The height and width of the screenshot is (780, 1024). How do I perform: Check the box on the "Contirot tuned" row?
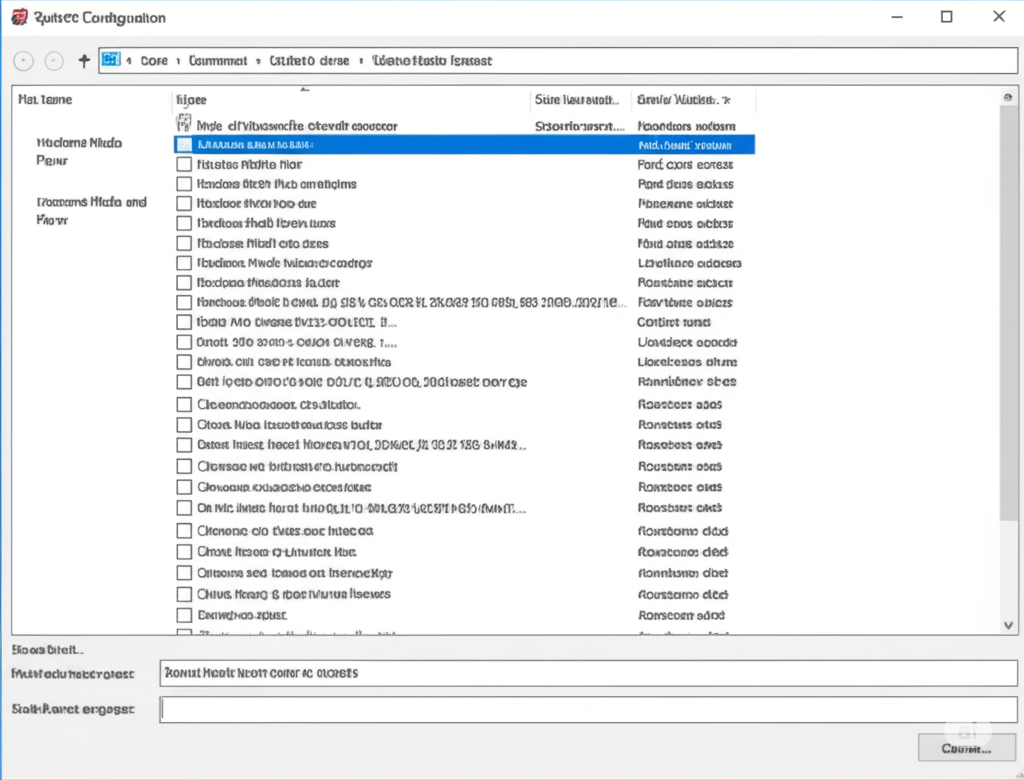184,322
